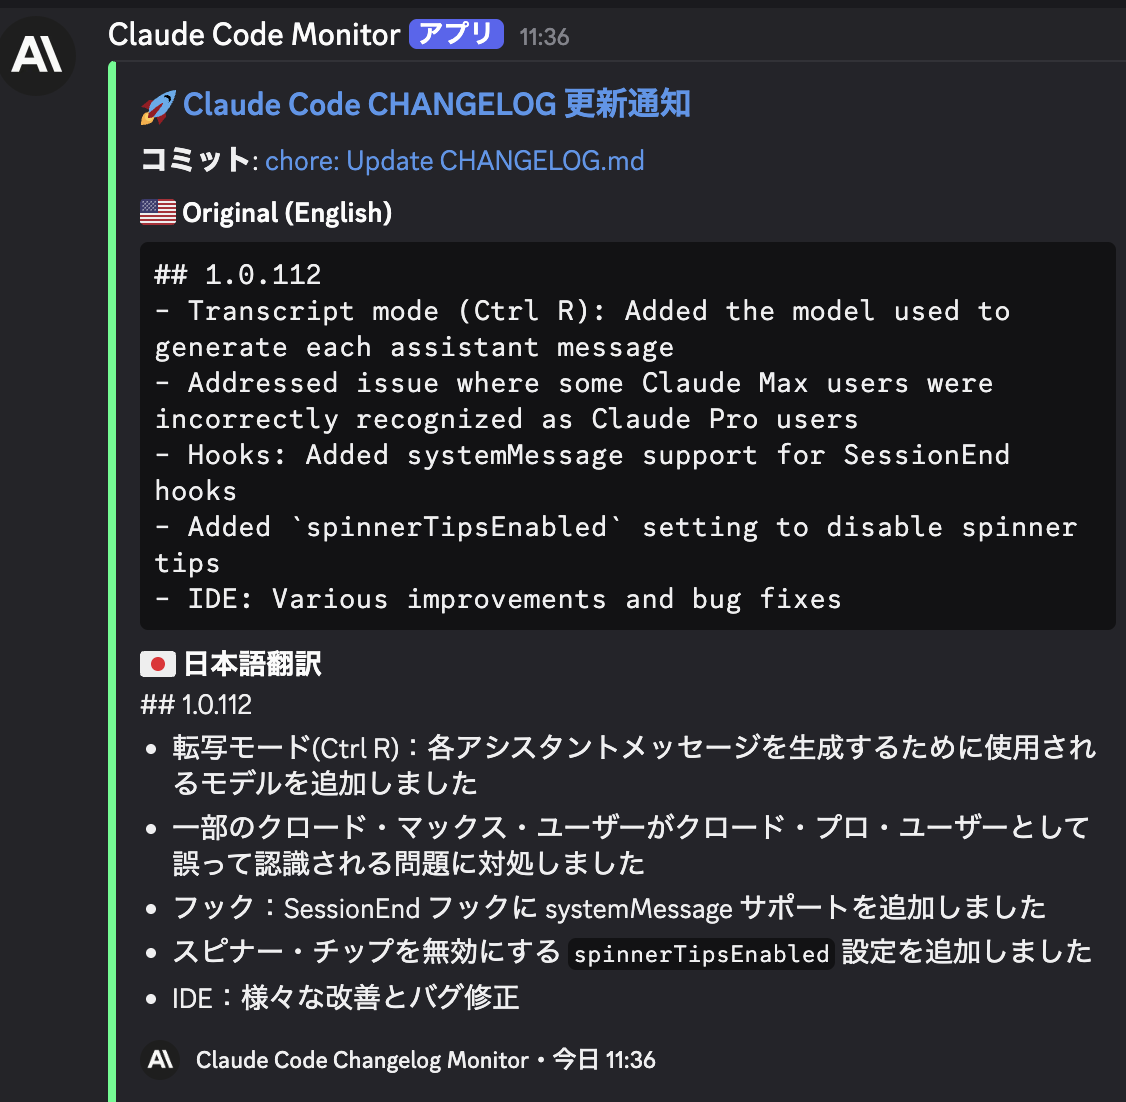Viewport: 1126px width, 1102px height.
Task: Click the 🚀 rocket emoji in the embed title
Action: click(155, 103)
